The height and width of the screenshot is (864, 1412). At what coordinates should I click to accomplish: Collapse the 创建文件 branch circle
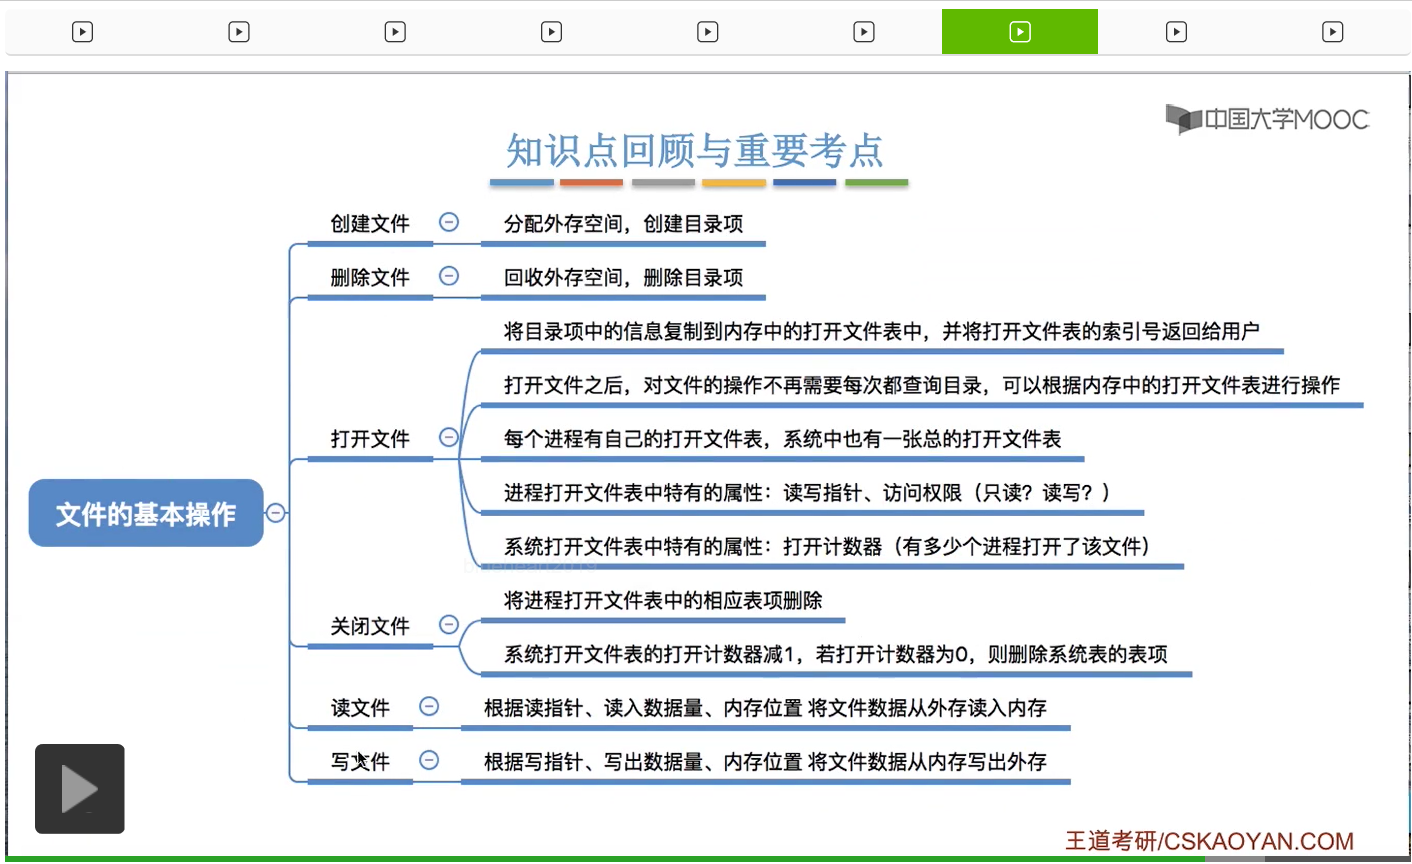coord(449,222)
